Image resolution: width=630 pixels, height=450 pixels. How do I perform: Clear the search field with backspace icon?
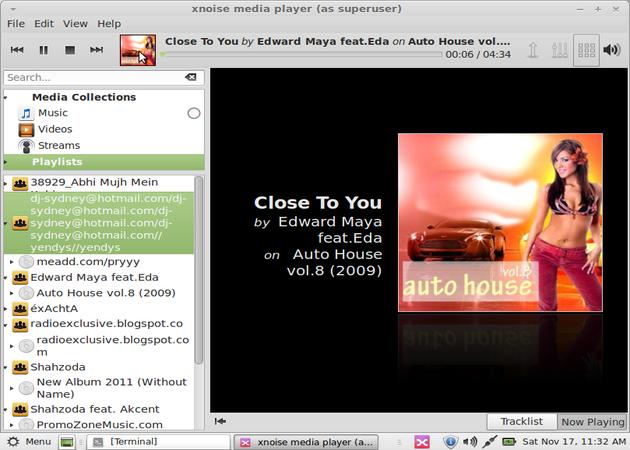190,77
